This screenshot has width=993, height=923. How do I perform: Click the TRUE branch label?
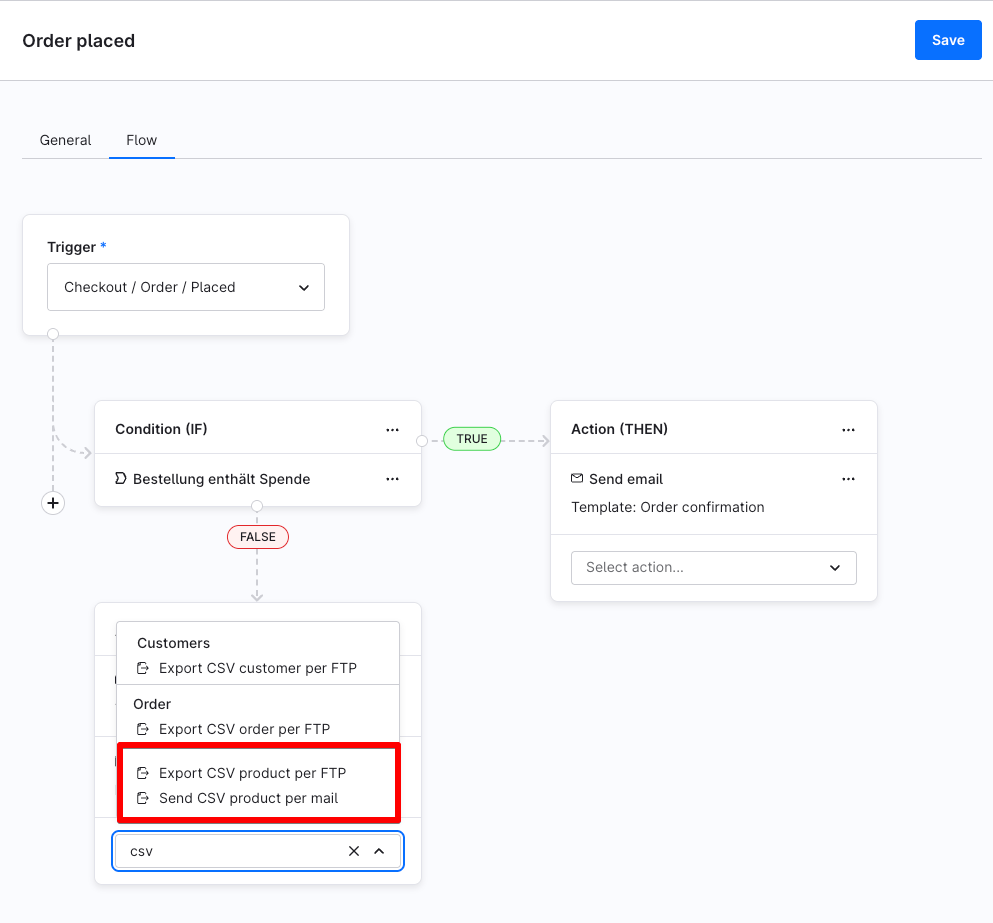point(472,439)
